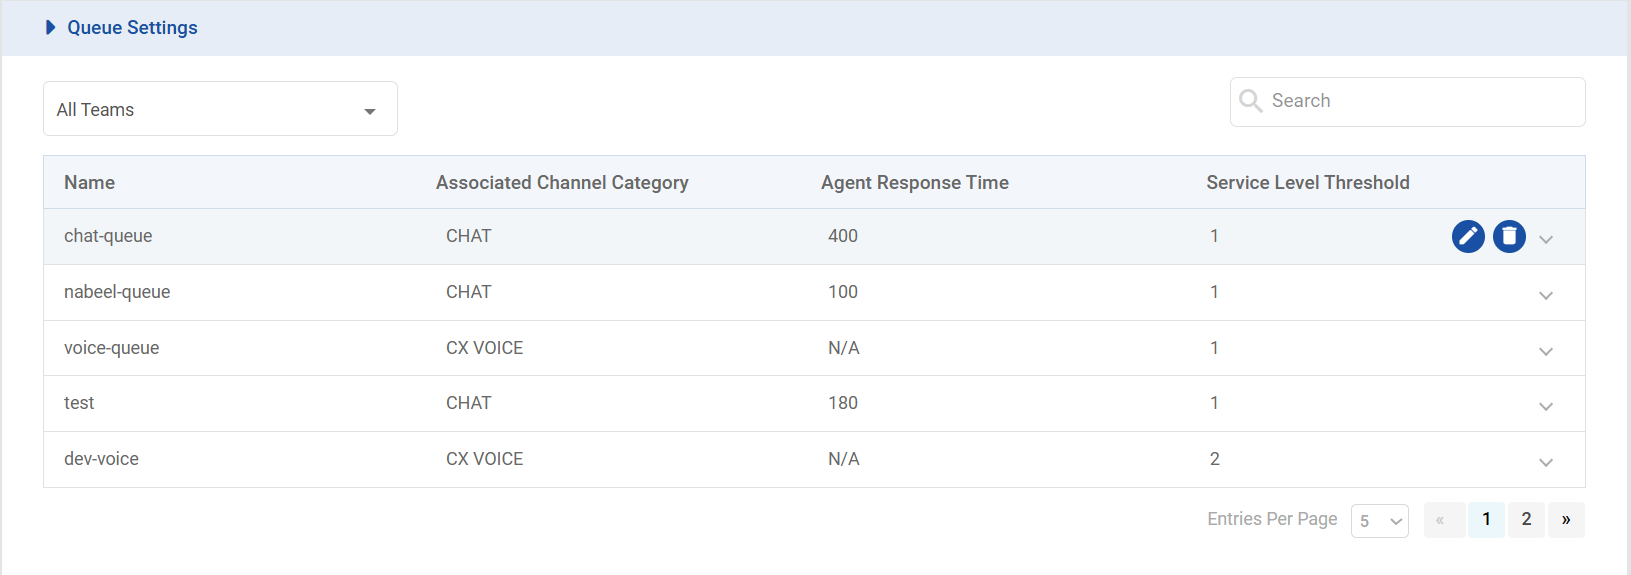Open the Entries Per Page dropdown
Viewport: 1631px width, 575px height.
[1379, 521]
